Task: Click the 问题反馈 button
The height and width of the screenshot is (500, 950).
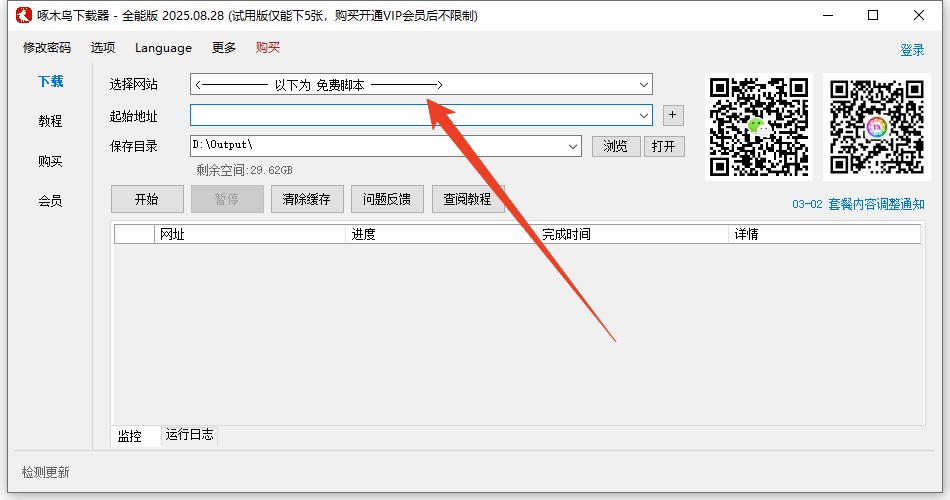Action: pyautogui.click(x=387, y=199)
